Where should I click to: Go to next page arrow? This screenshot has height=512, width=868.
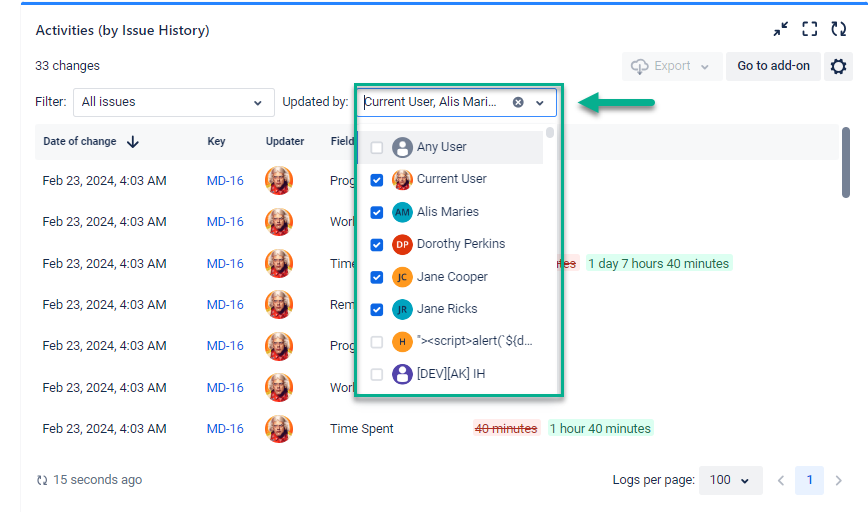pos(838,480)
